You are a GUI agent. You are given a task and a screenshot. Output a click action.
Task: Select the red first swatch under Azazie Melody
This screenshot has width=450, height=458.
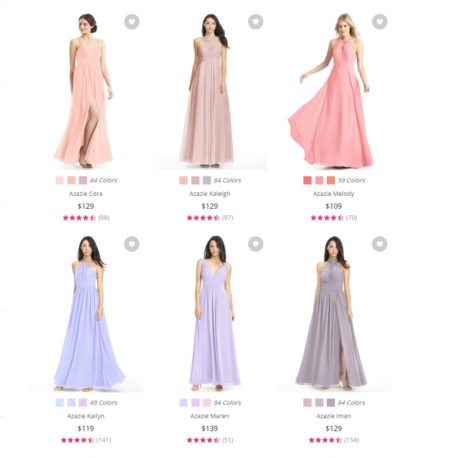click(307, 180)
